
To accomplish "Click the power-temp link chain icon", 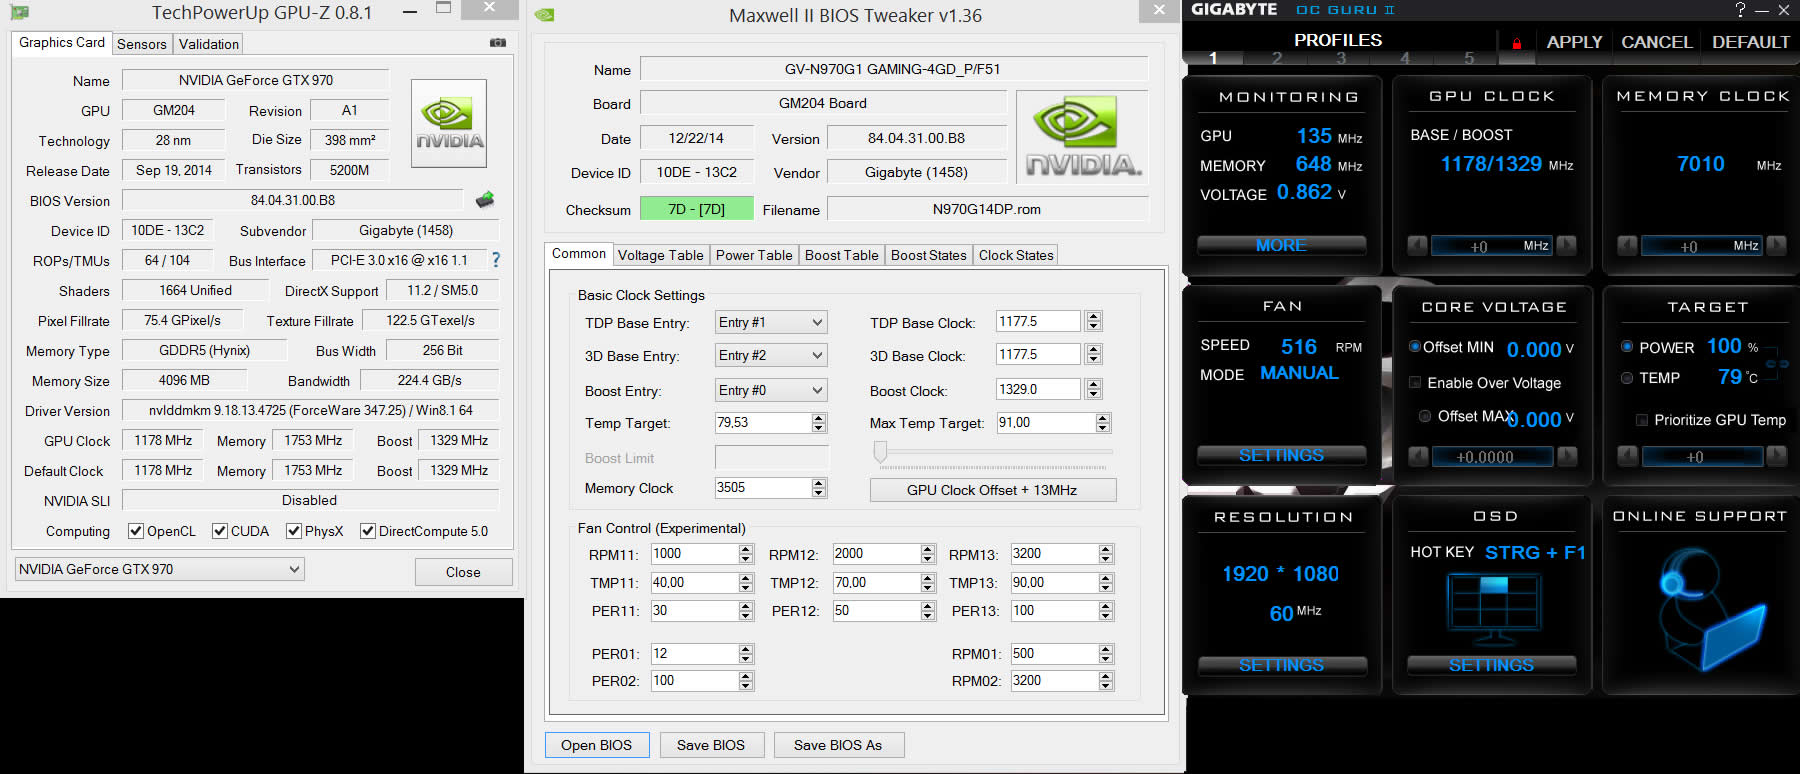I will point(1777,363).
